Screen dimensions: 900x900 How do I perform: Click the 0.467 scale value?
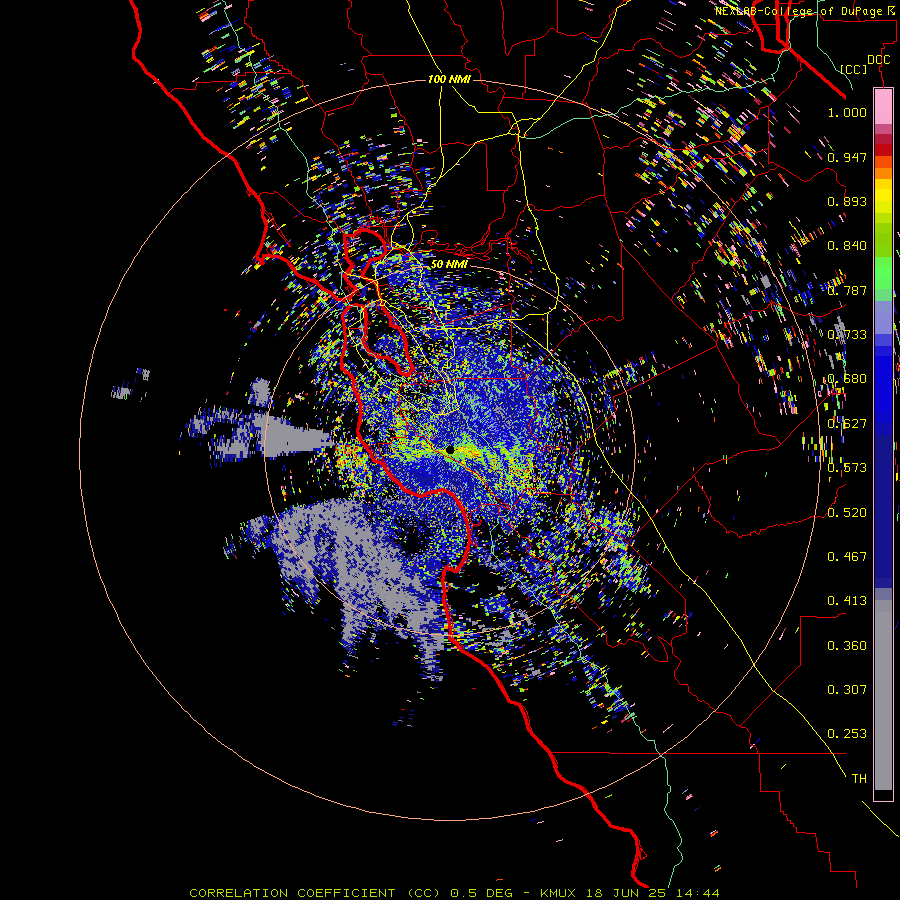pos(847,556)
